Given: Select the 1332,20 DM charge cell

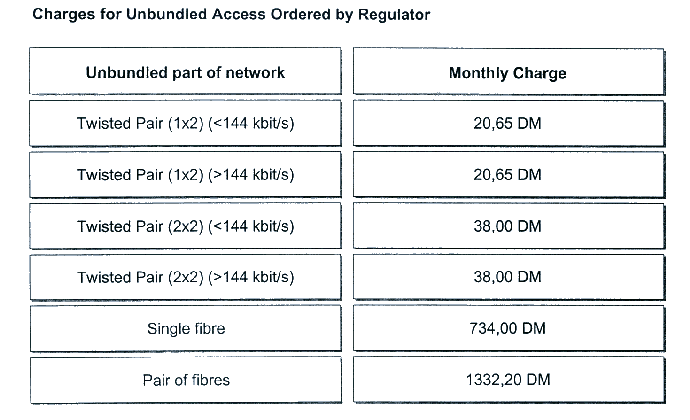Looking at the screenshot, I should (509, 380).
